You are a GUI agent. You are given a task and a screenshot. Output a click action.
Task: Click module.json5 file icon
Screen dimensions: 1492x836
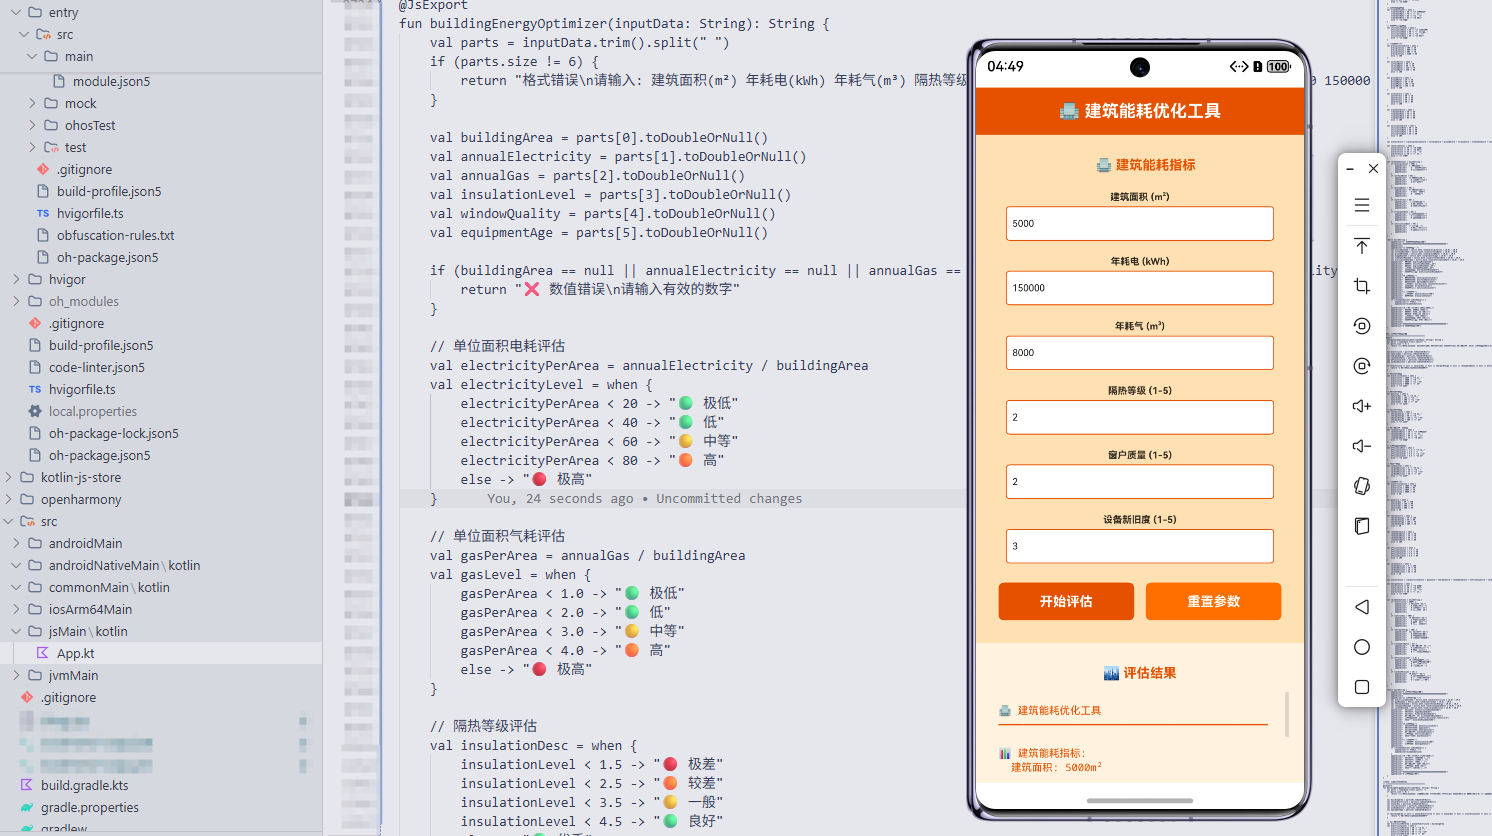[x=59, y=81]
